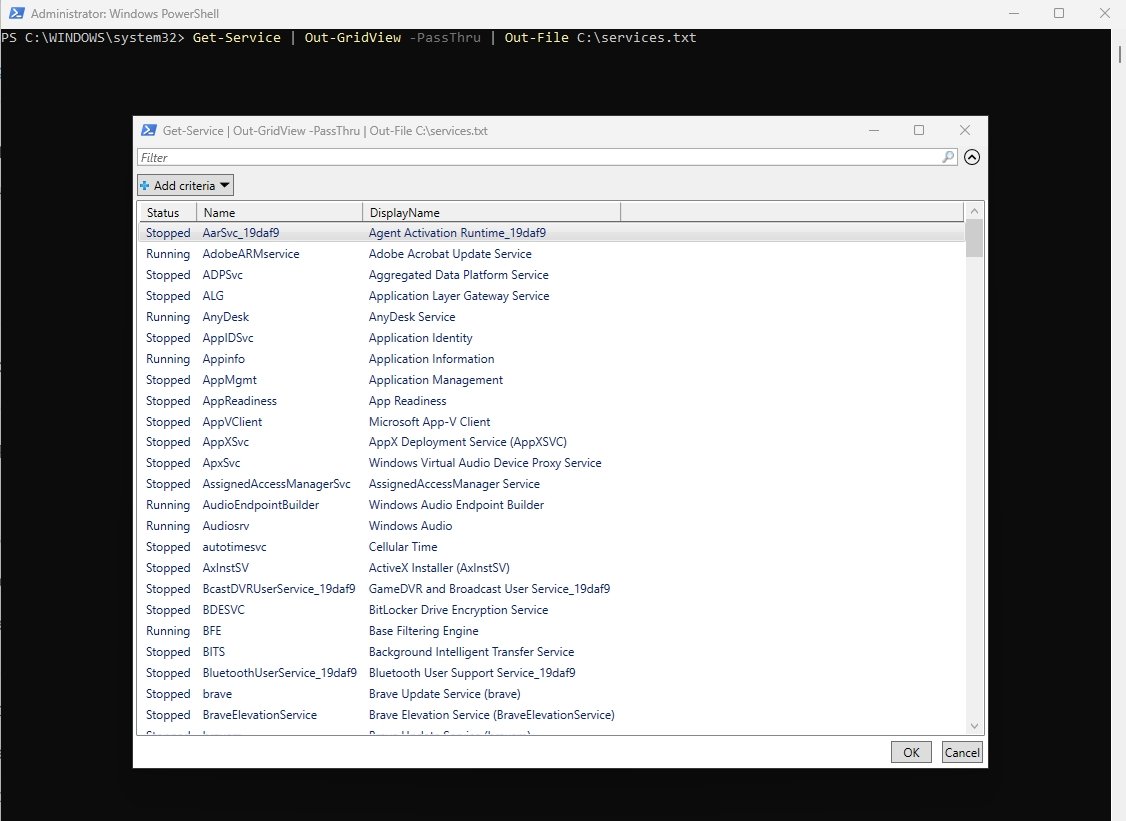Select the AppMgmt service row

tap(551, 379)
